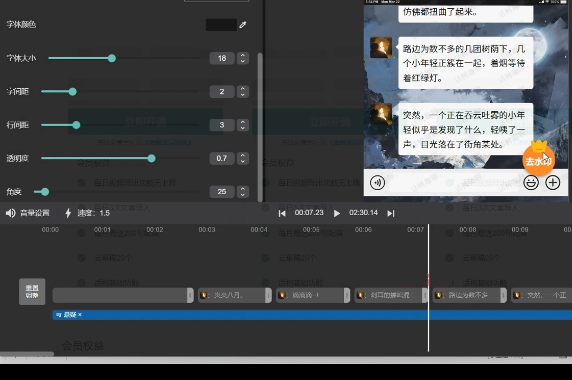Click the orange remove watermark badge
The width and height of the screenshot is (572, 380).
click(538, 158)
